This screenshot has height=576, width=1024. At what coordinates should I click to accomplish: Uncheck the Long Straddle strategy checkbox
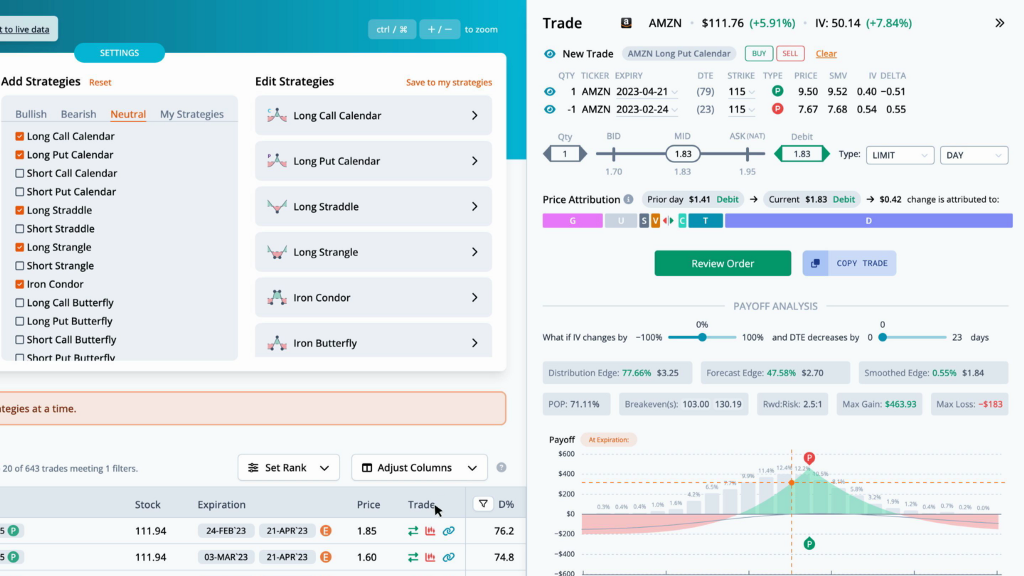click(20, 210)
